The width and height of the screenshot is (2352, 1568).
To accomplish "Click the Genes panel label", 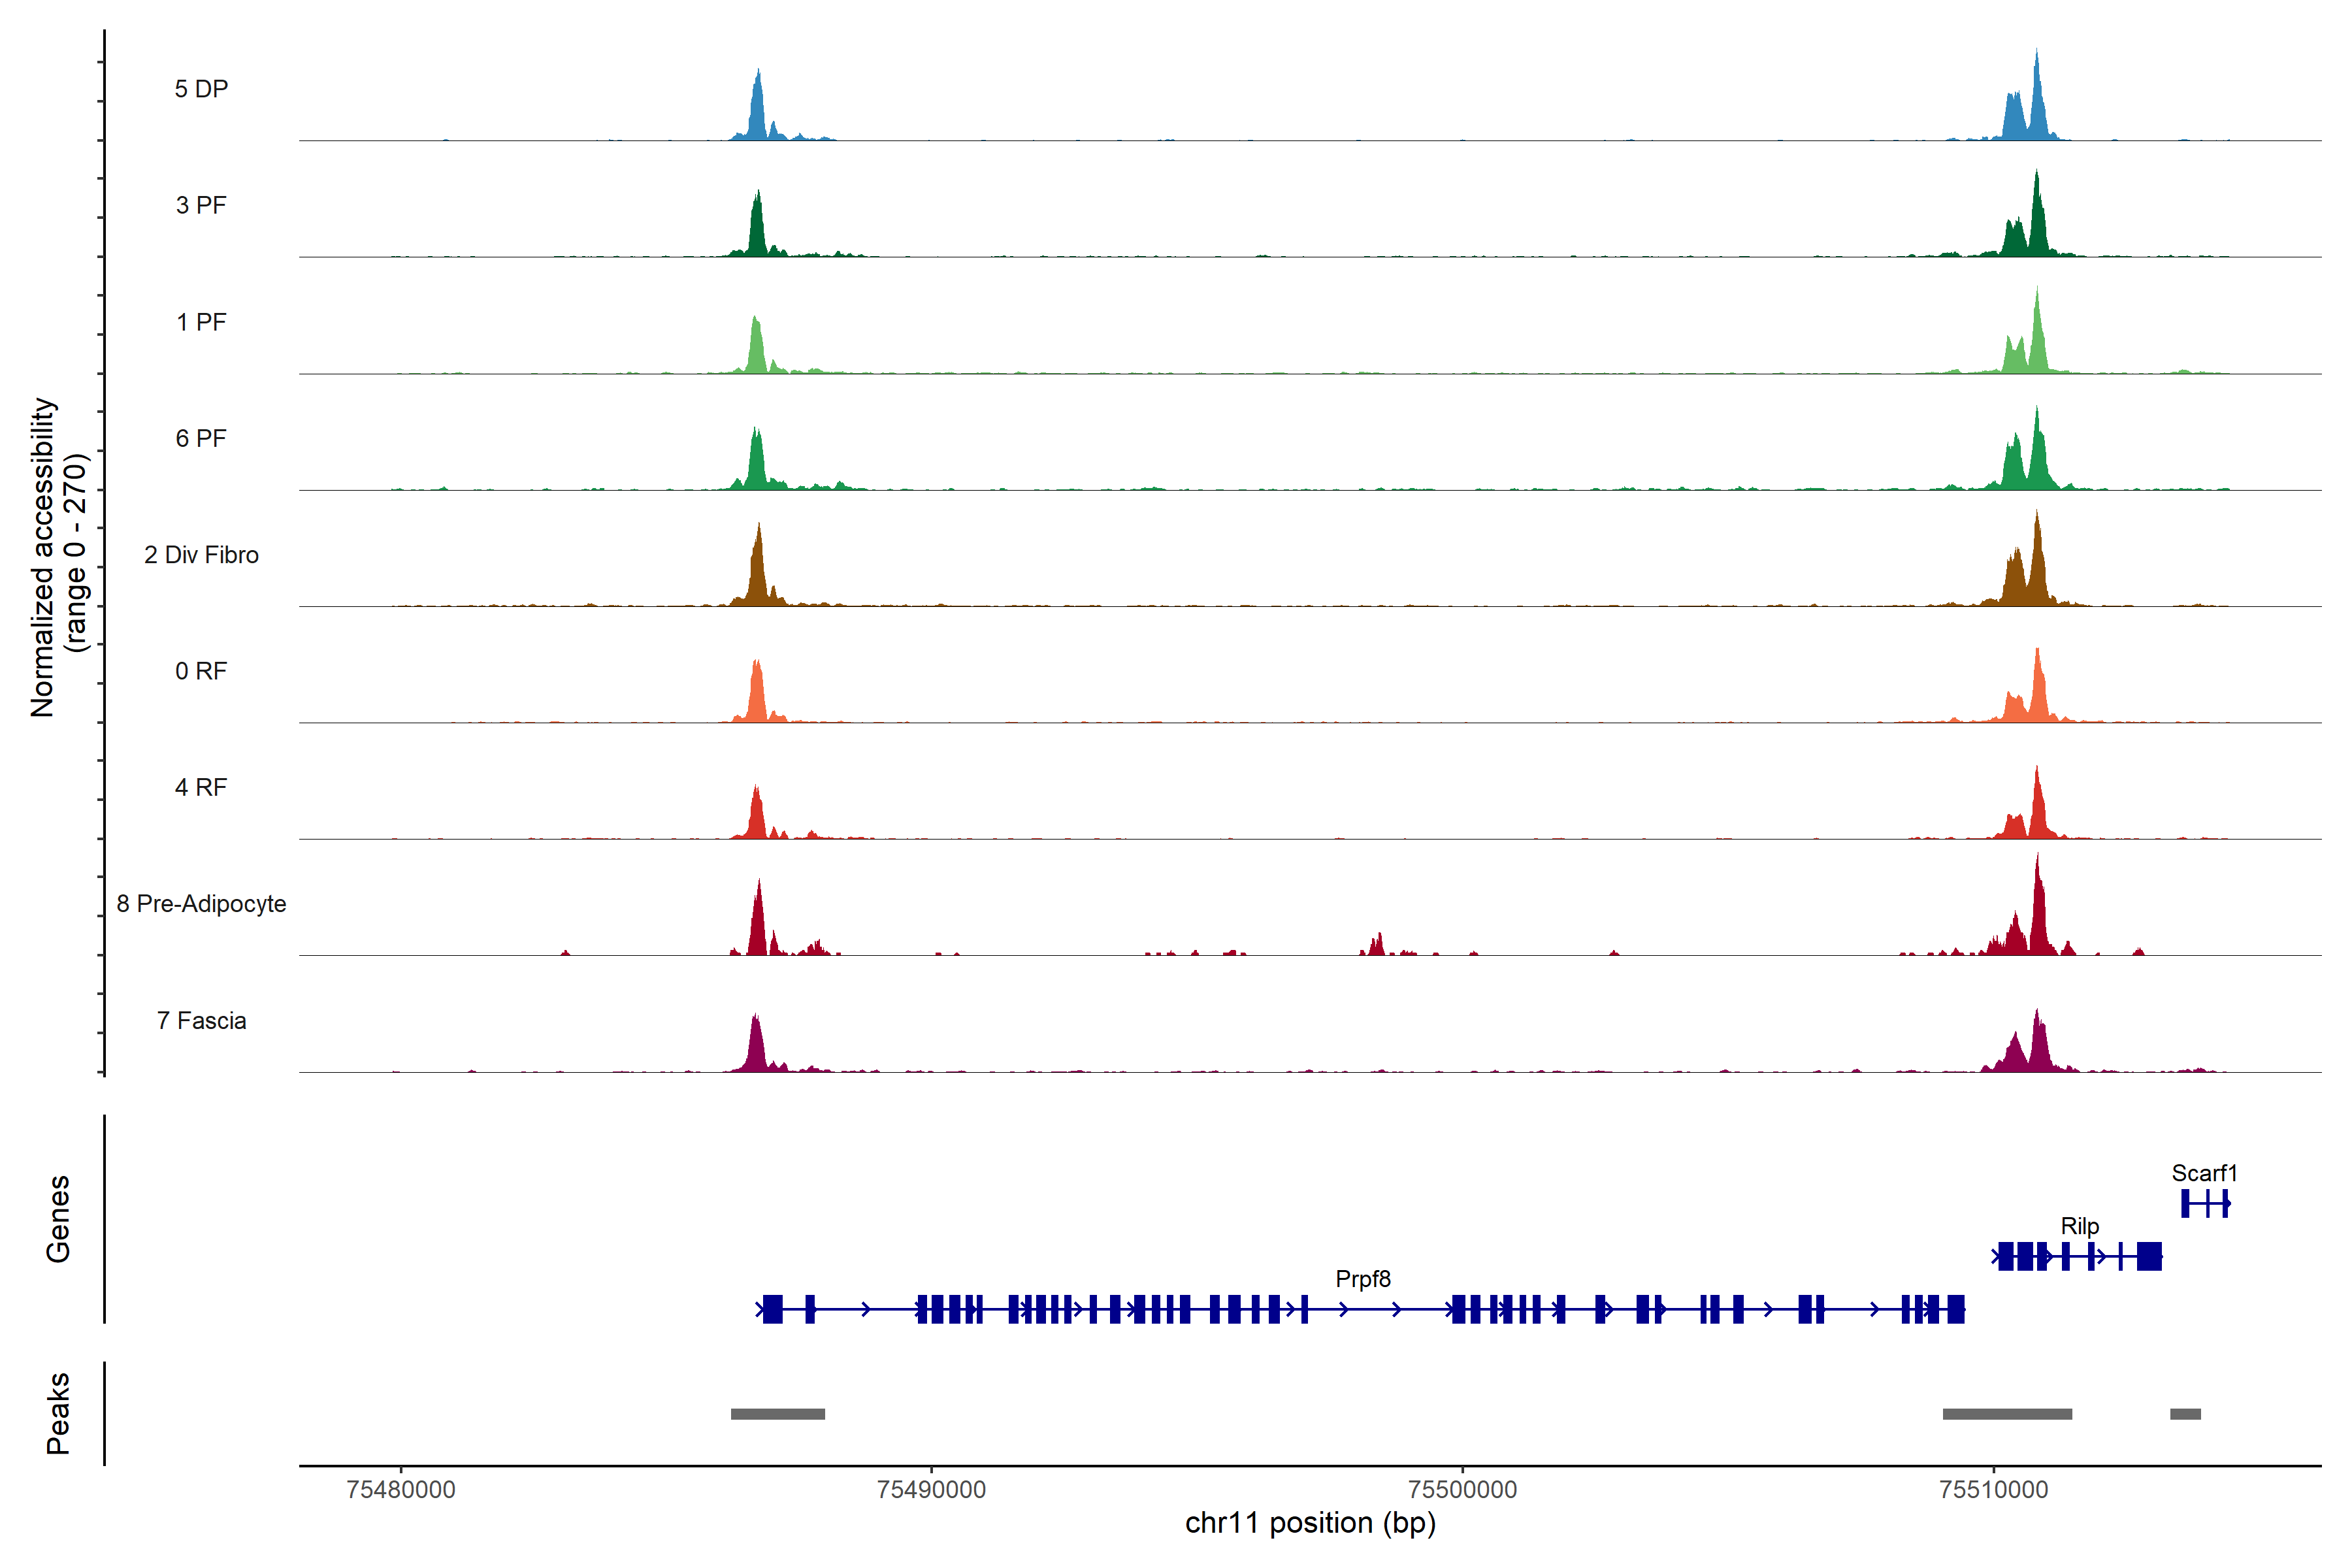I will click(58, 1219).
